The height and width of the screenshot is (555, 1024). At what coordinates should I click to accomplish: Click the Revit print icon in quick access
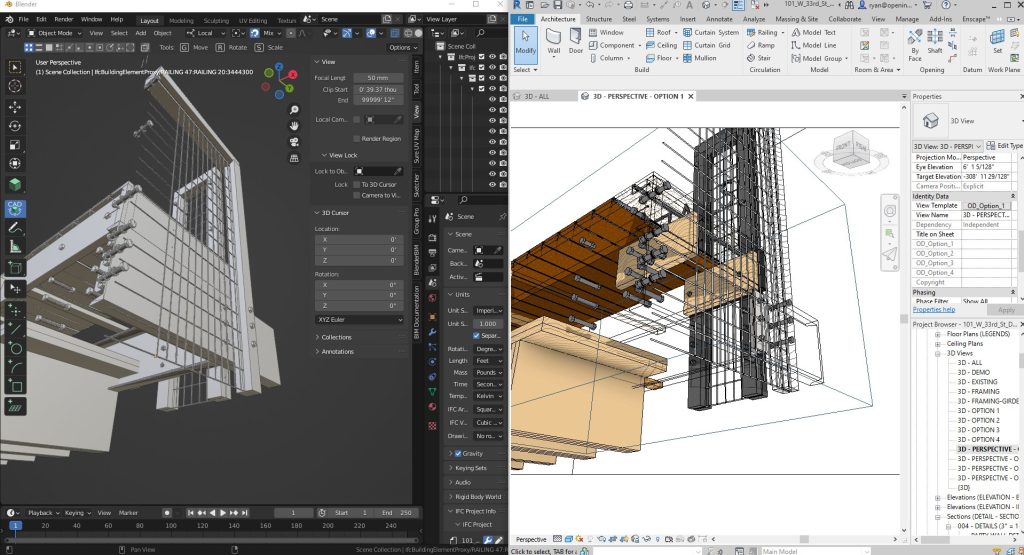click(628, 5)
